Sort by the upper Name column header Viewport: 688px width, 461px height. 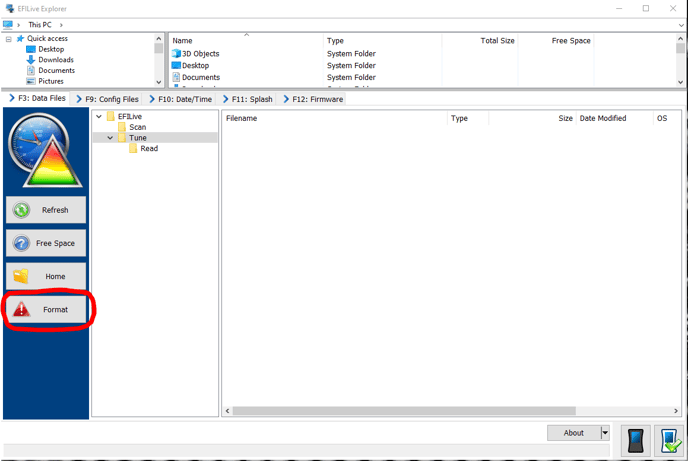246,40
